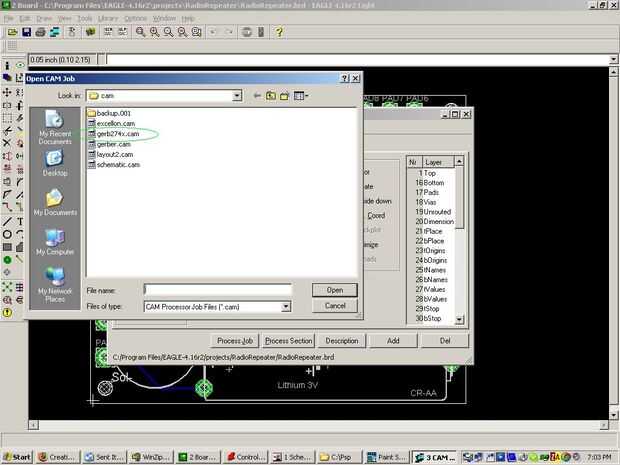620x465 pixels.
Task: Open My Network Places shortcut
Action: pos(55,277)
